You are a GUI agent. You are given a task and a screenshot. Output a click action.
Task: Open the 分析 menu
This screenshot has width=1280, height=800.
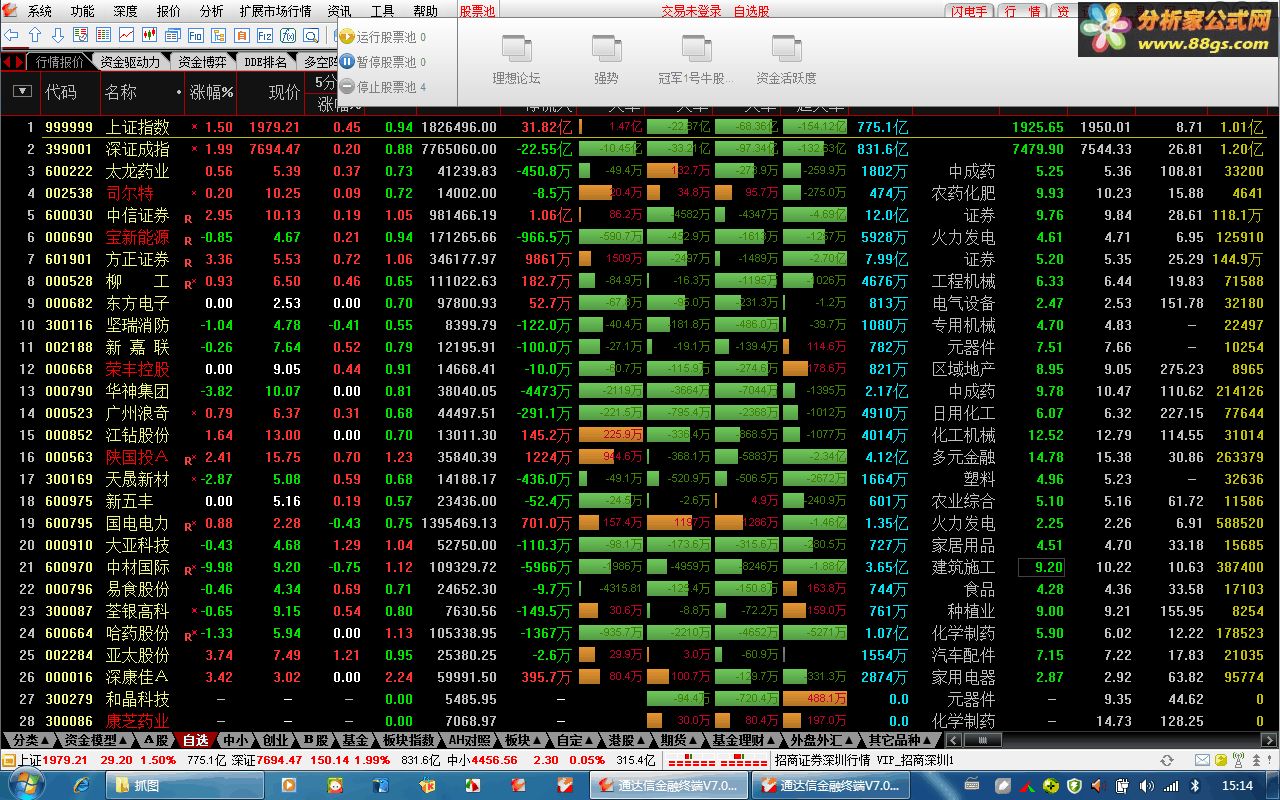click(211, 11)
